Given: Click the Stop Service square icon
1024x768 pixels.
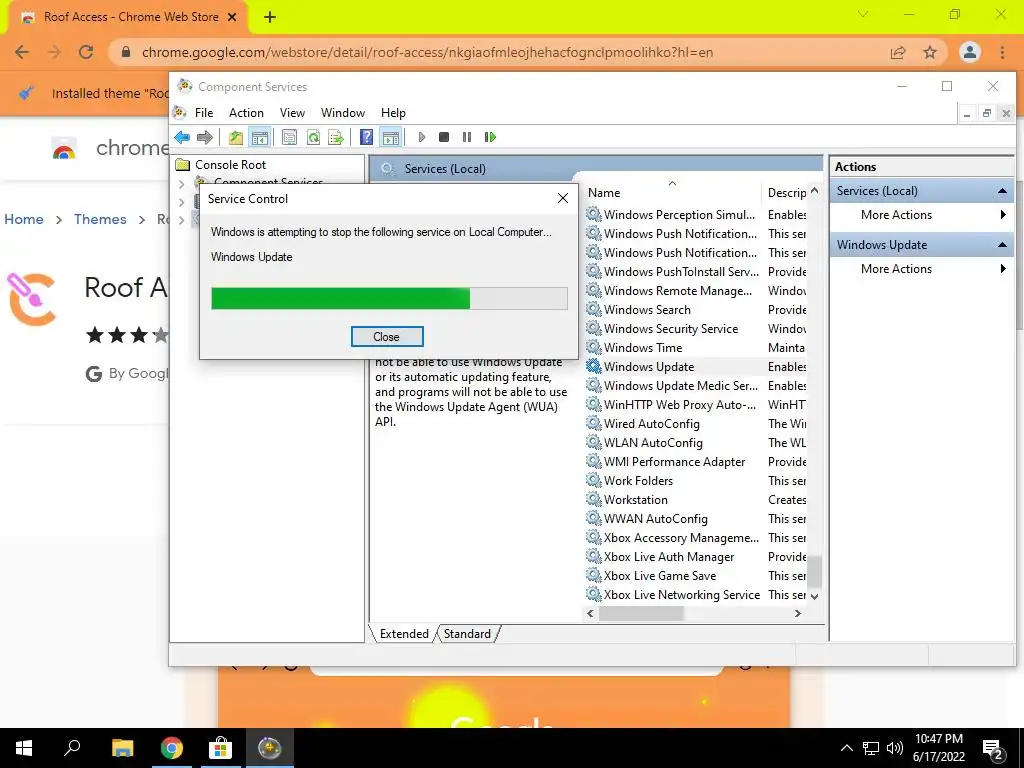Looking at the screenshot, I should pos(444,137).
